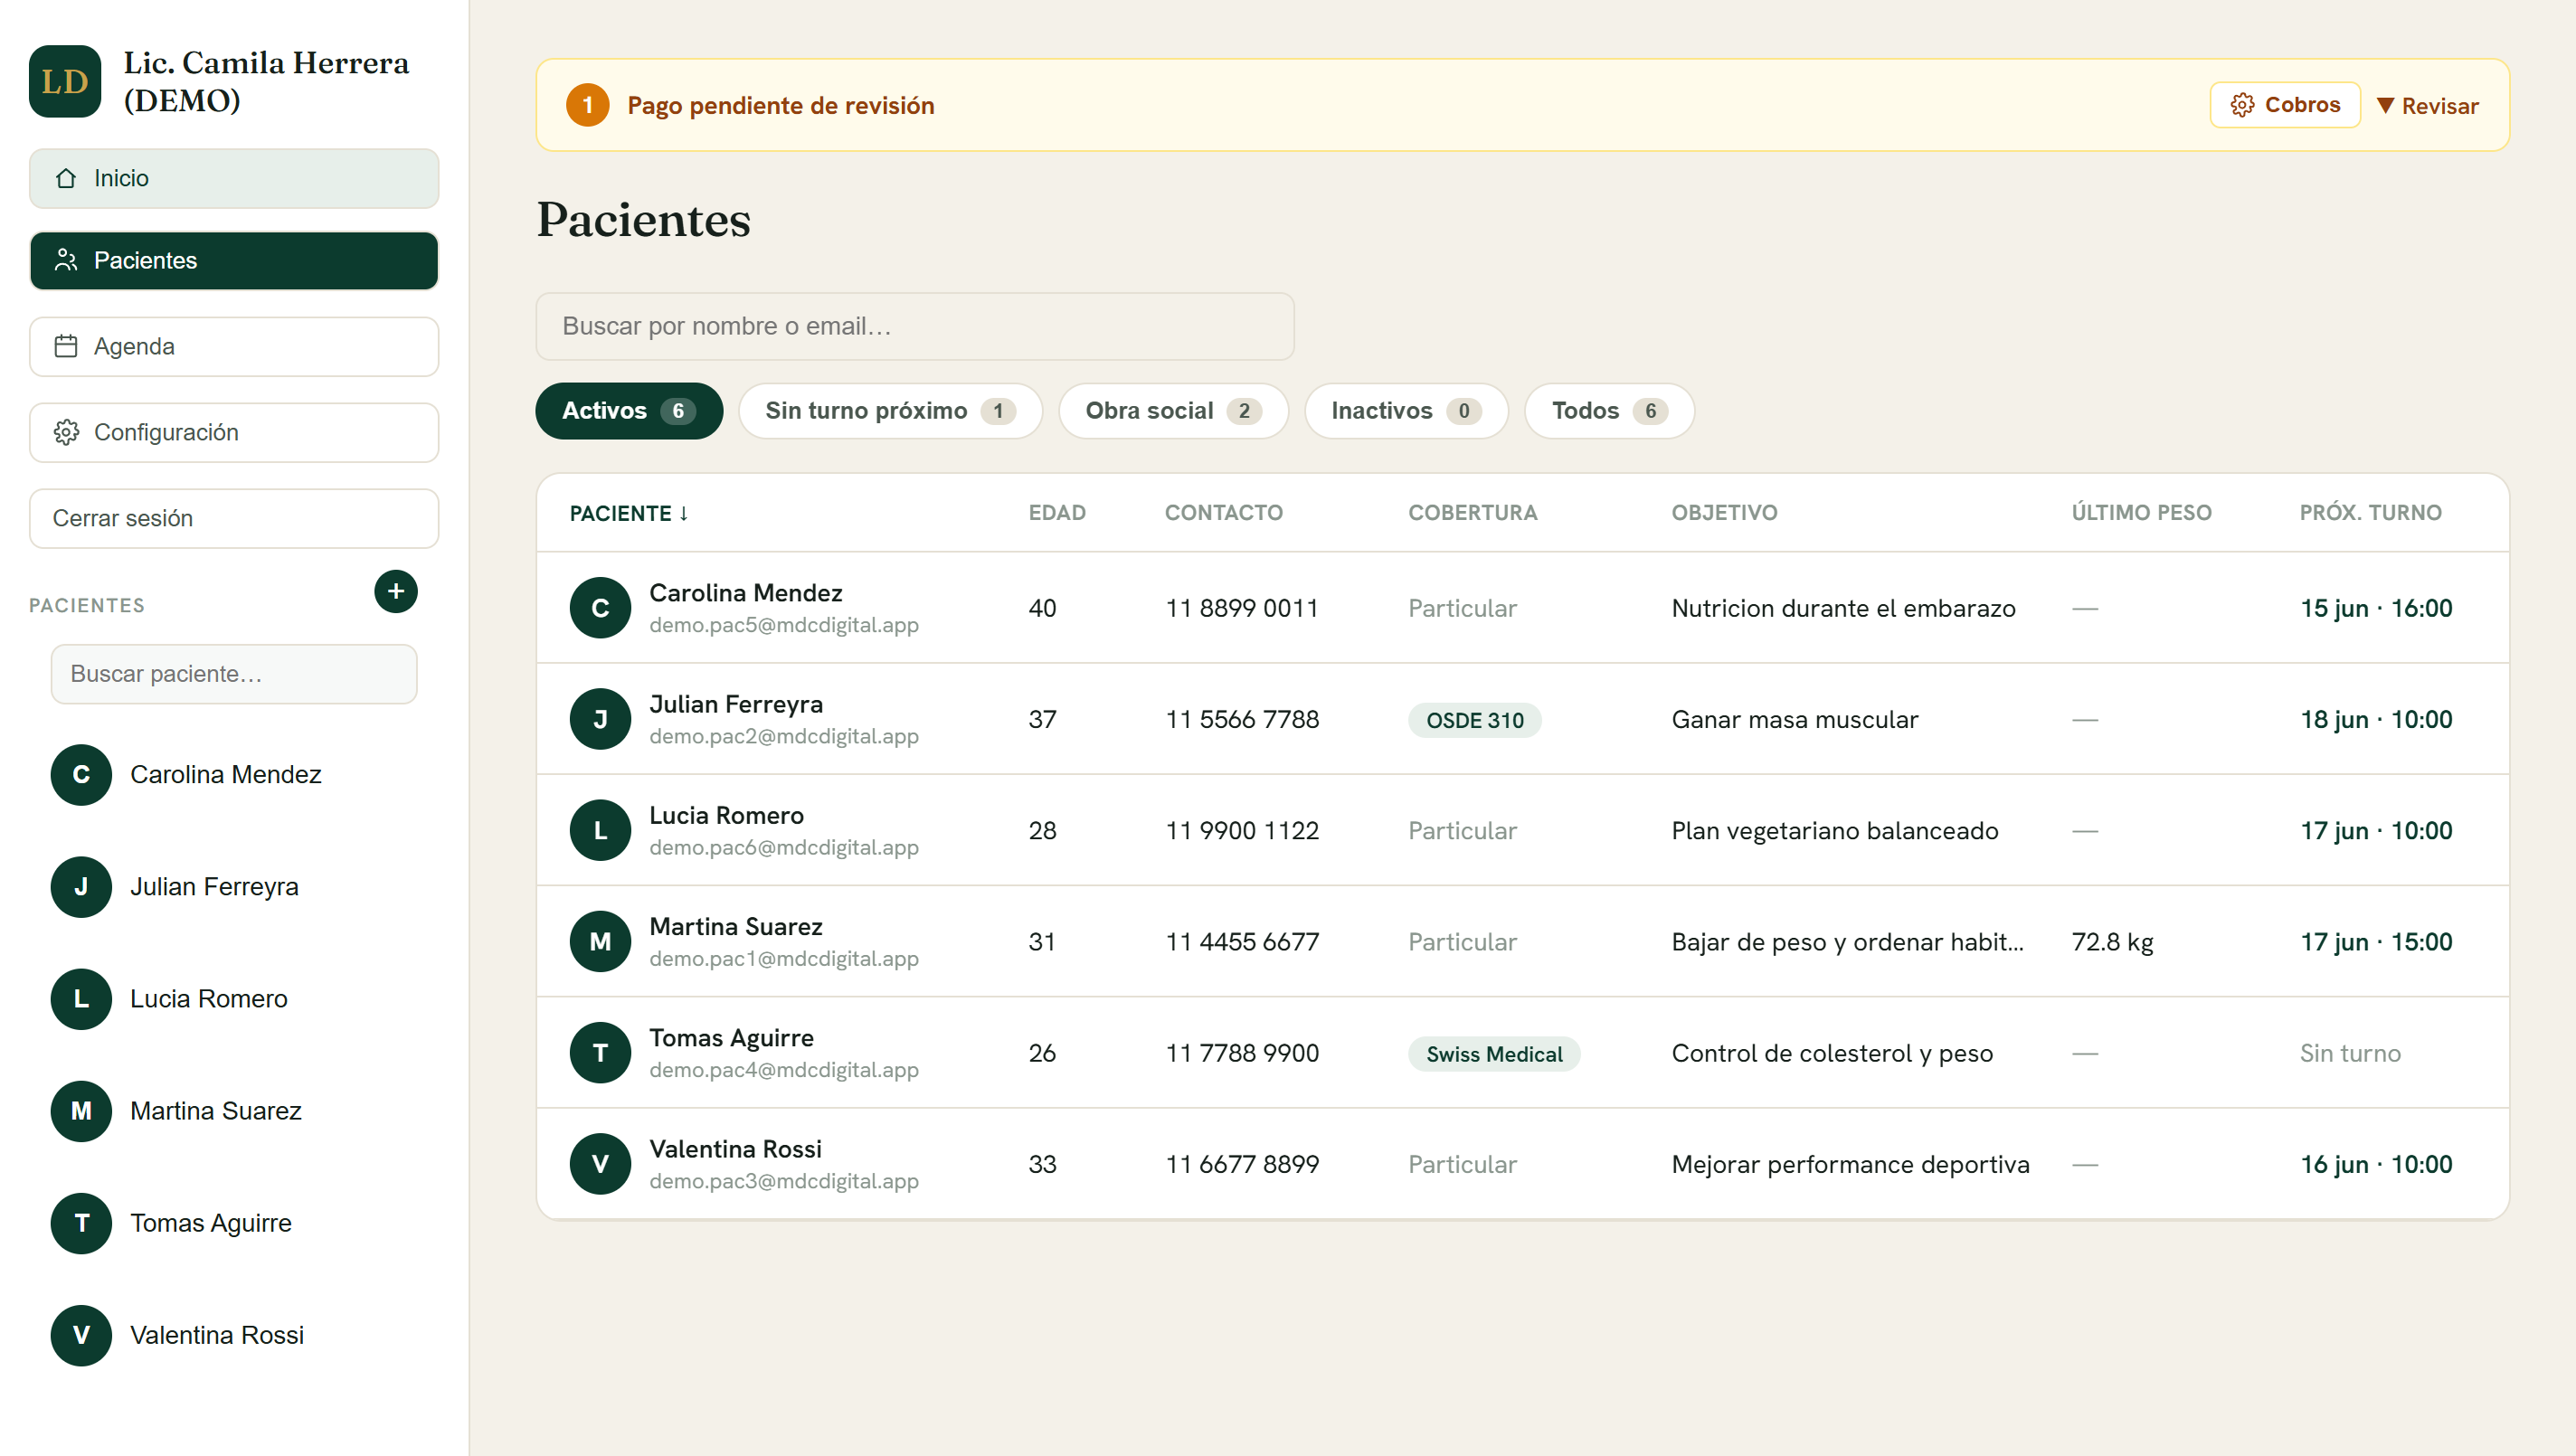The height and width of the screenshot is (1456, 2576).
Task: Click the 15 jun · 16:00 appointment
Action: tap(2376, 608)
